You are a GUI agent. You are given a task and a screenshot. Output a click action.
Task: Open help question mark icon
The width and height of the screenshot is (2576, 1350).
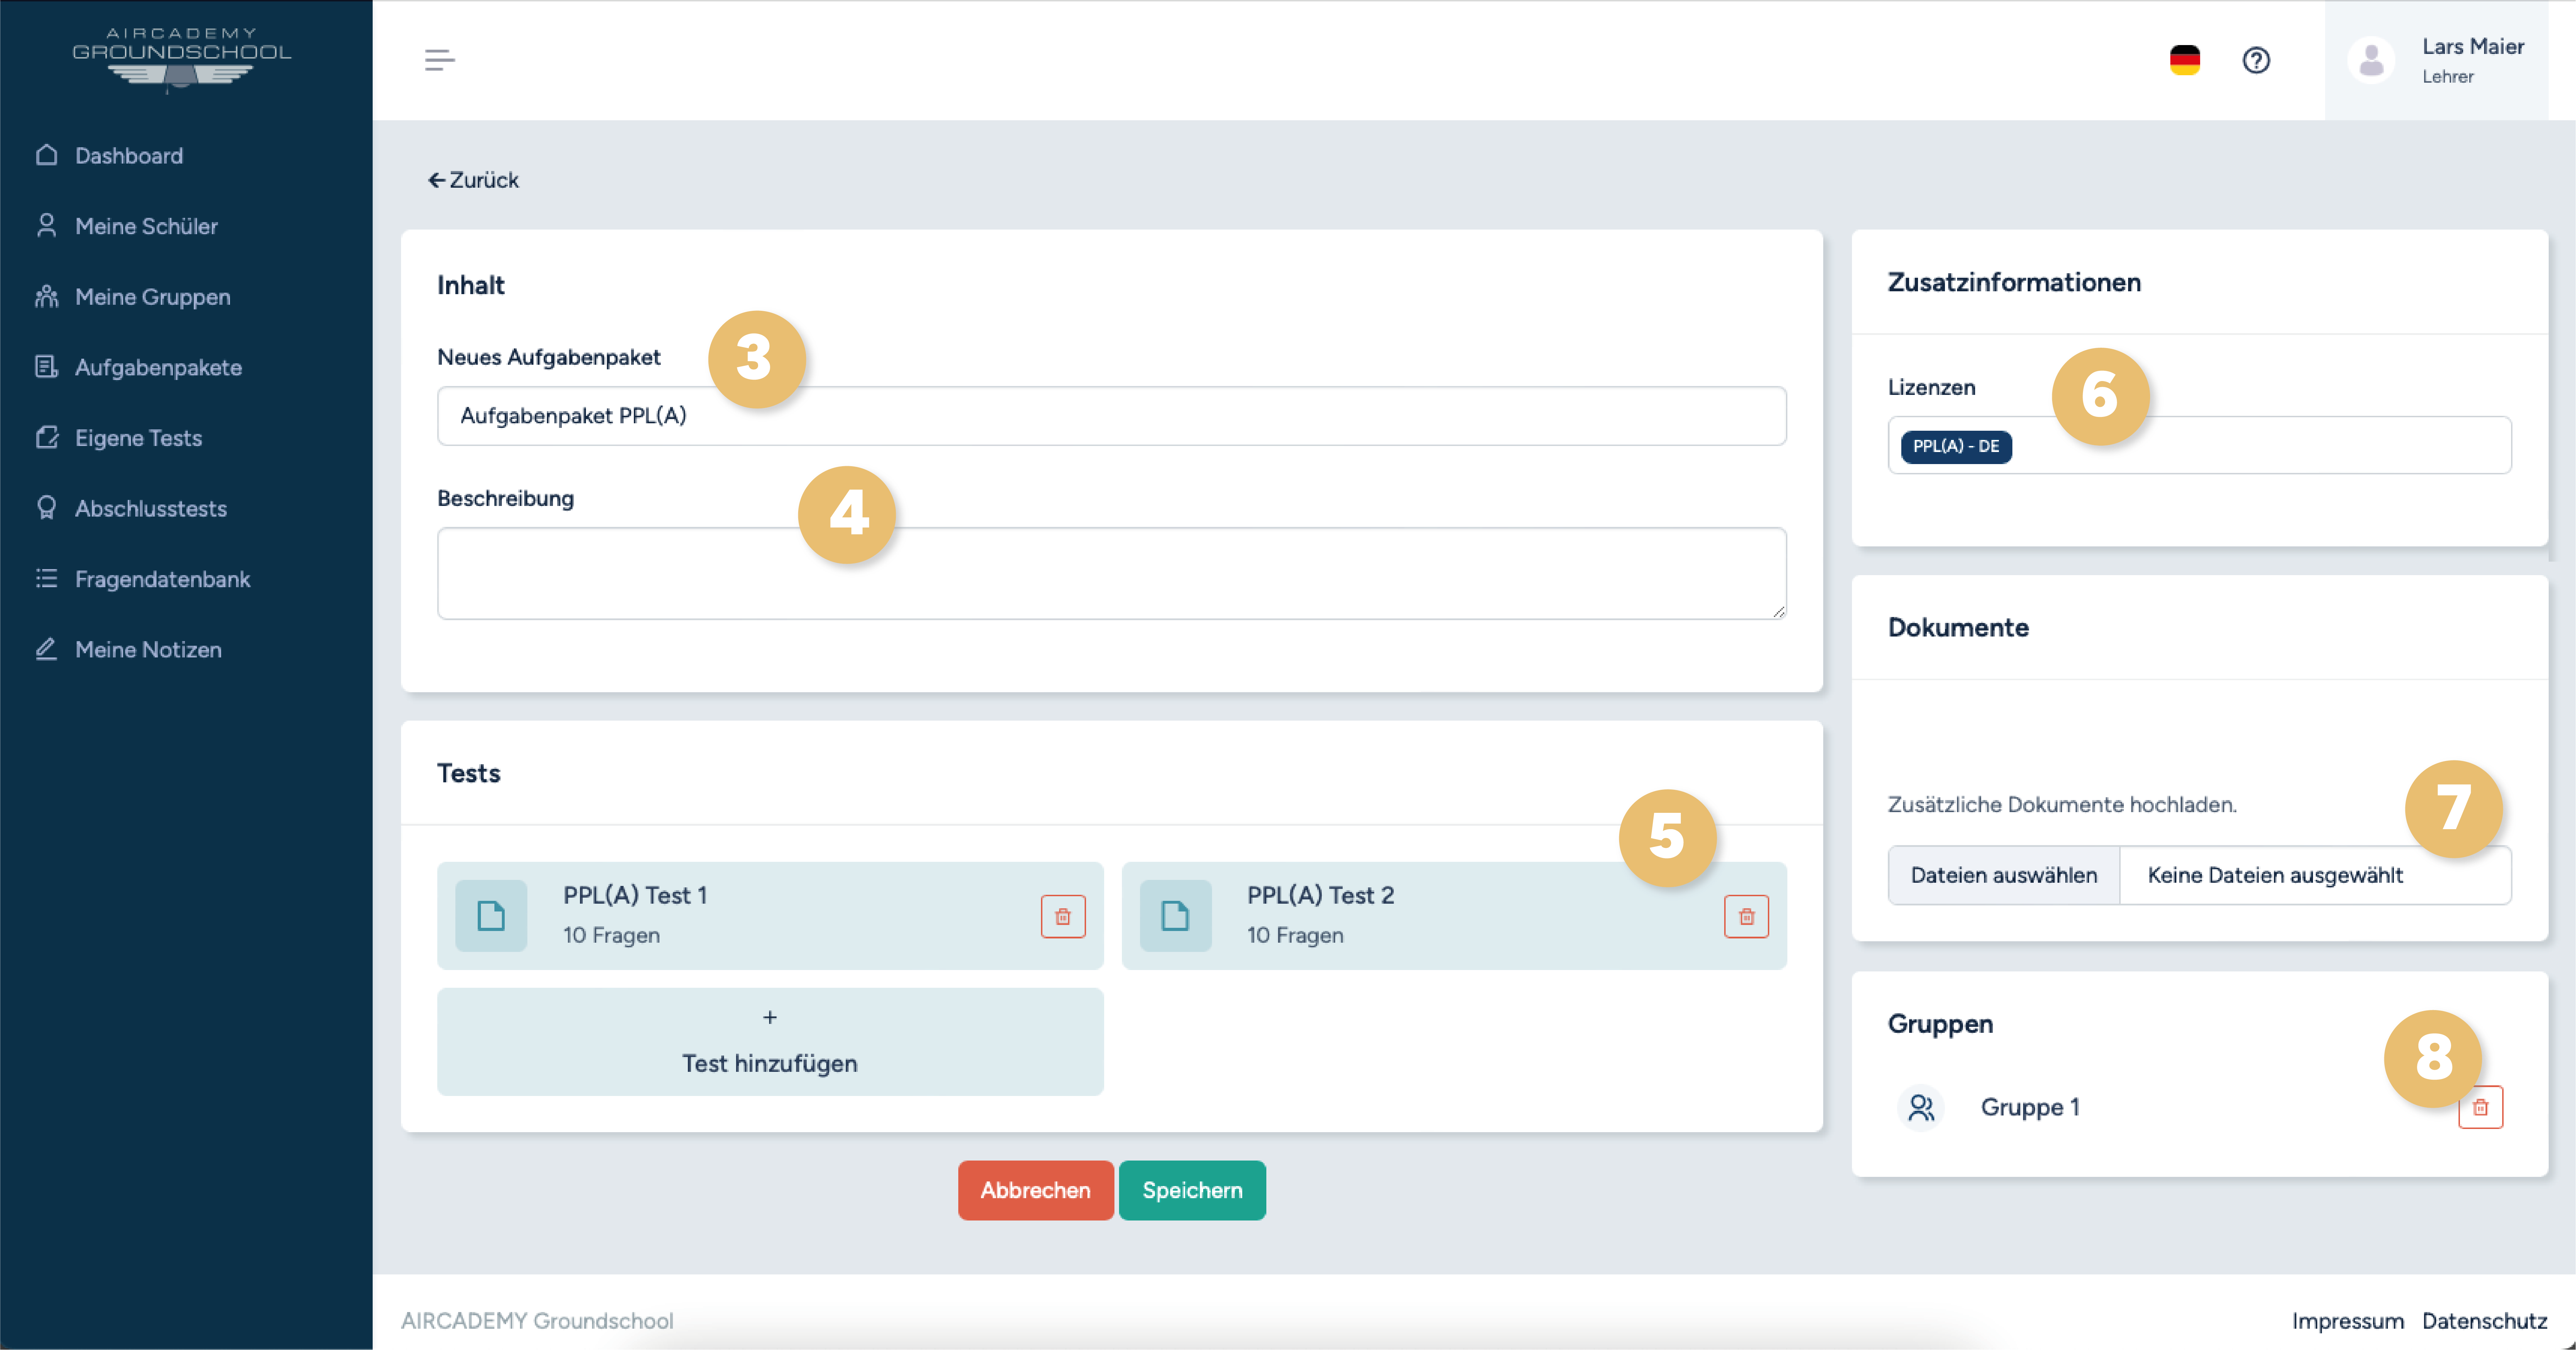[x=2256, y=60]
